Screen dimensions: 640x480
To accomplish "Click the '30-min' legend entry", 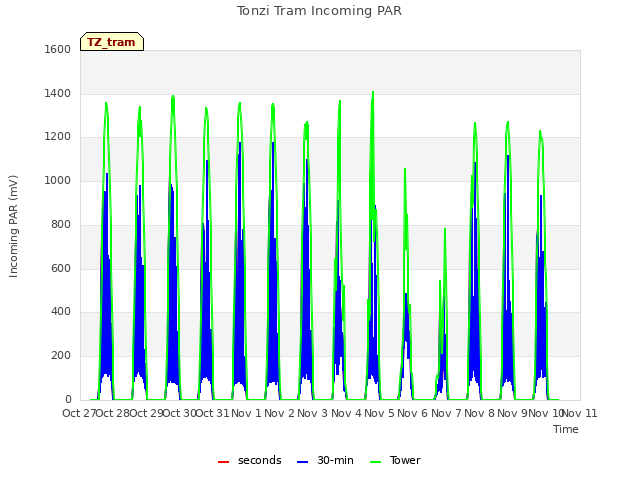I will (x=325, y=460).
